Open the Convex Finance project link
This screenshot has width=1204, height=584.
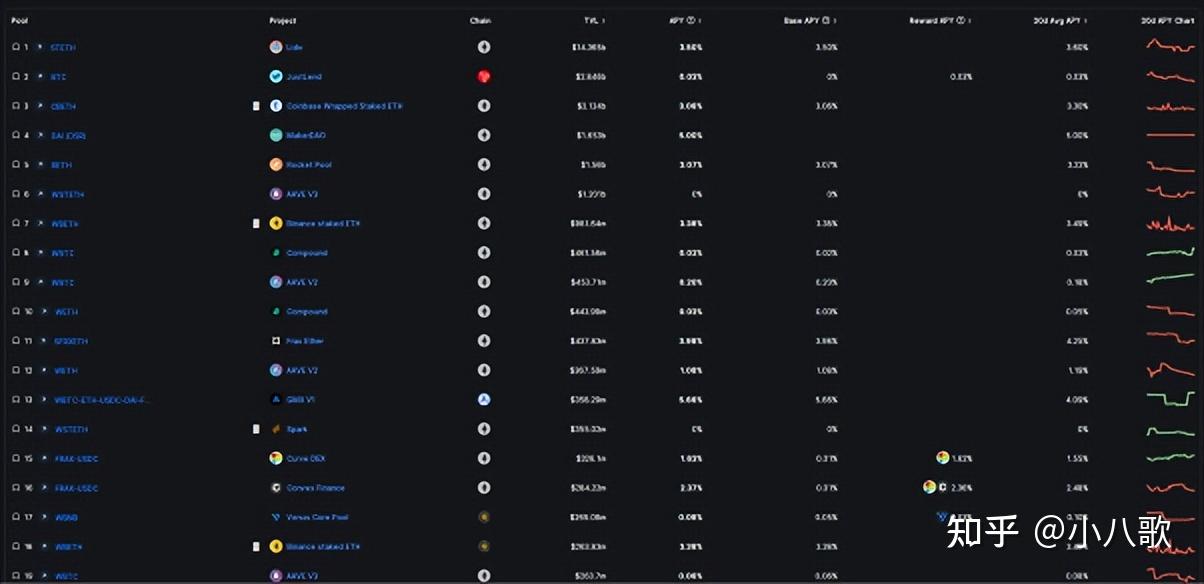(315, 488)
